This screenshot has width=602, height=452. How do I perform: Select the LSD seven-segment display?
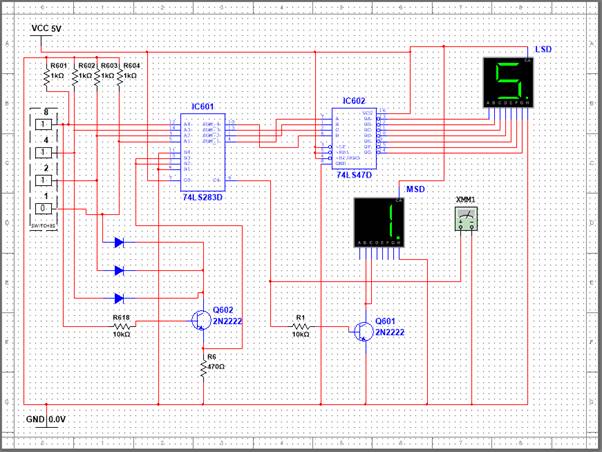click(x=508, y=83)
